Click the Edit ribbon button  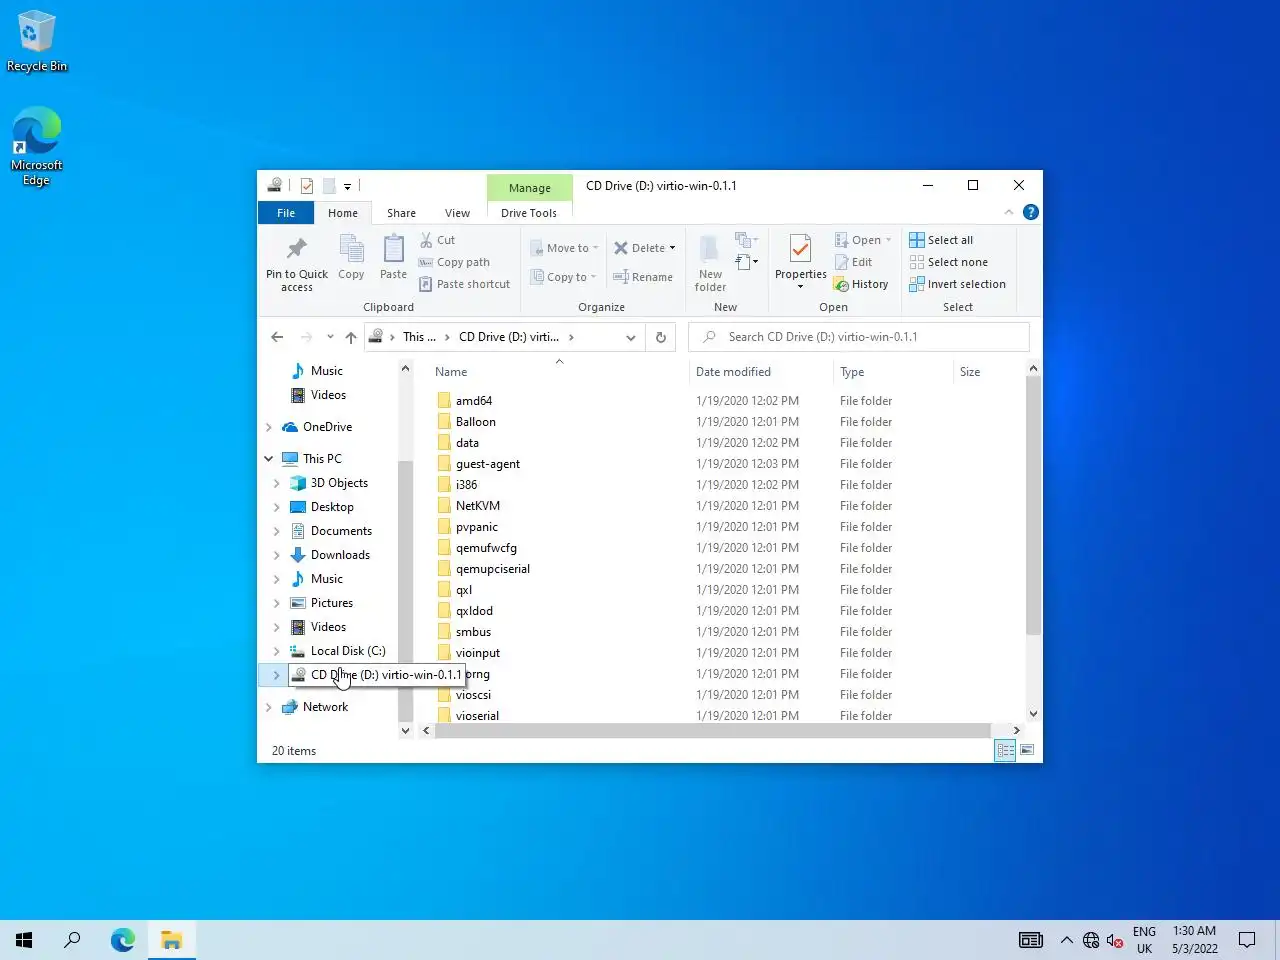click(854, 262)
